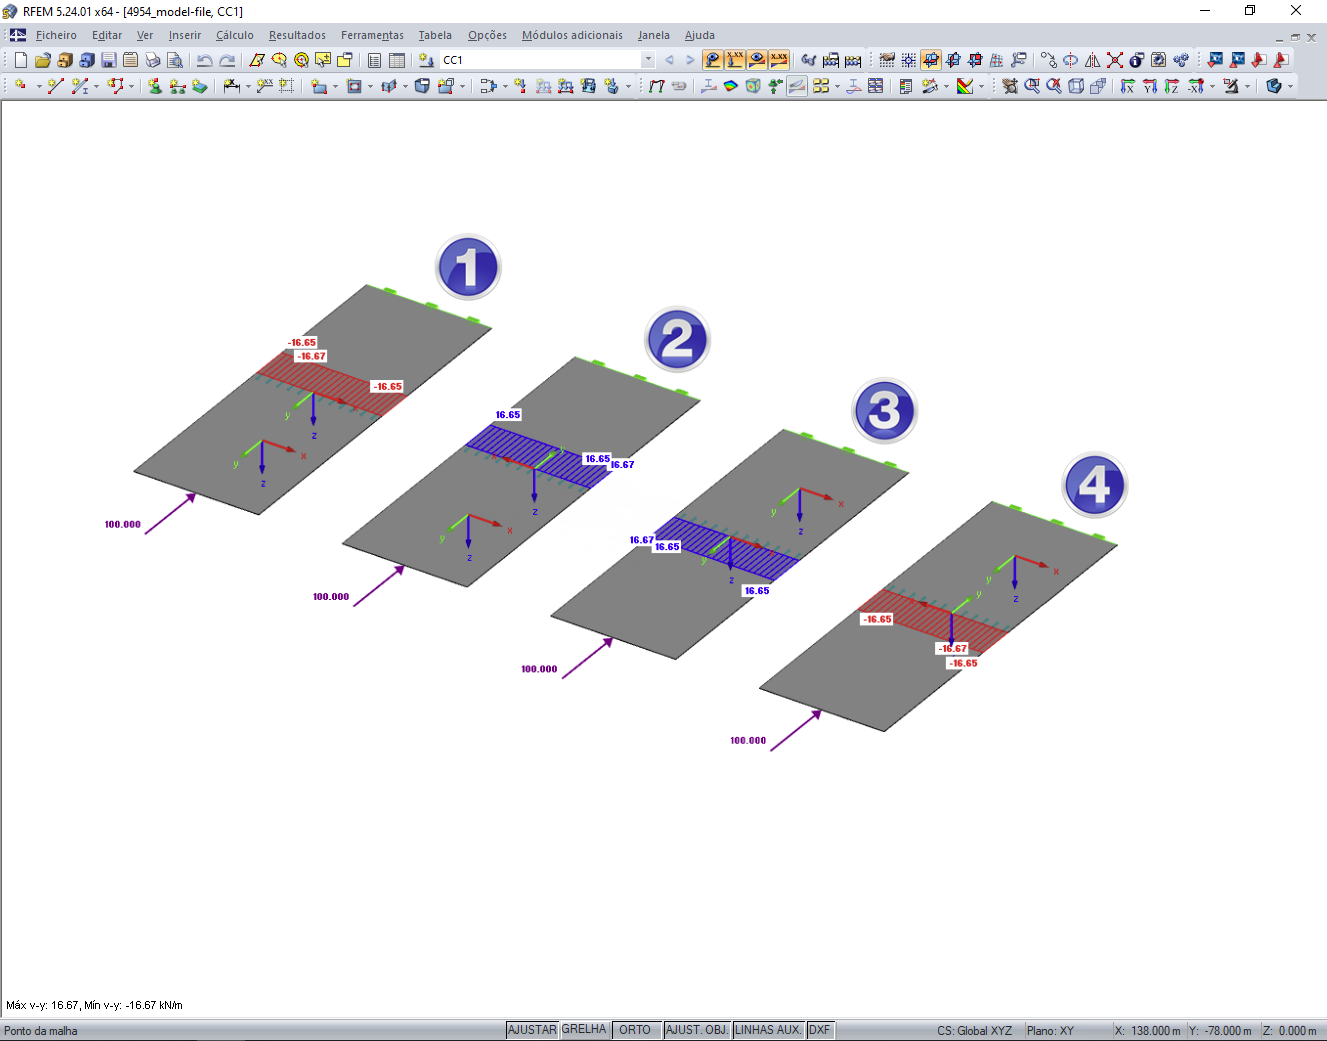Go to previous load case with left arrow
1327x1041 pixels.
coord(669,60)
